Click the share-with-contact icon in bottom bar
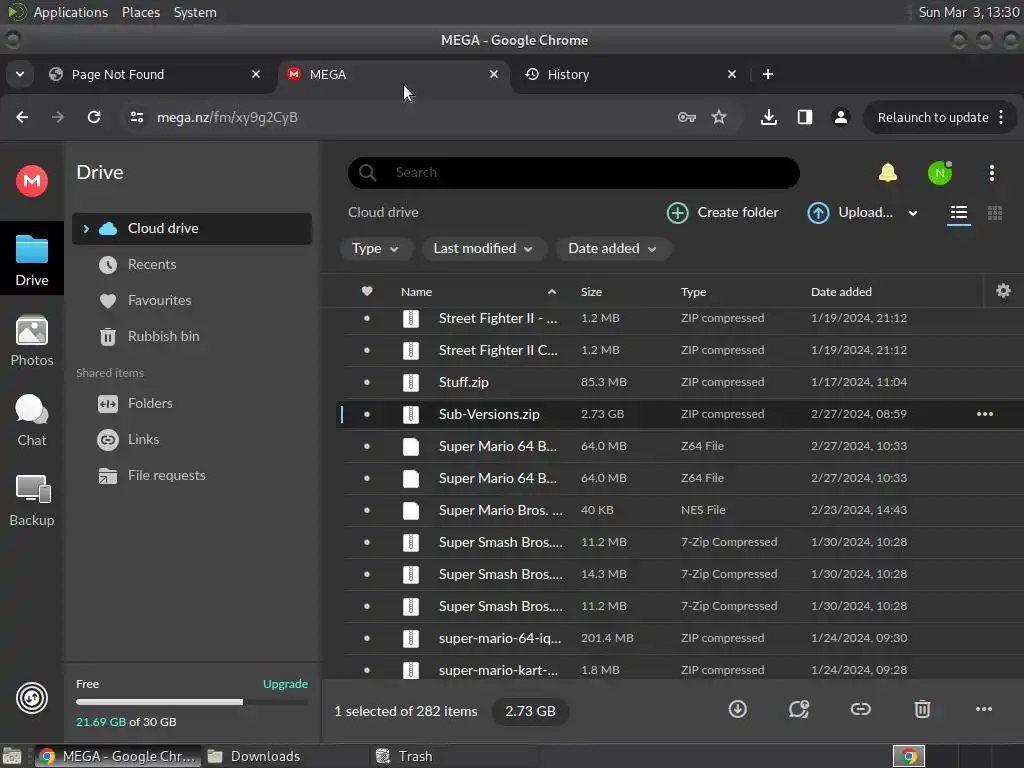The image size is (1024, 768). [799, 709]
